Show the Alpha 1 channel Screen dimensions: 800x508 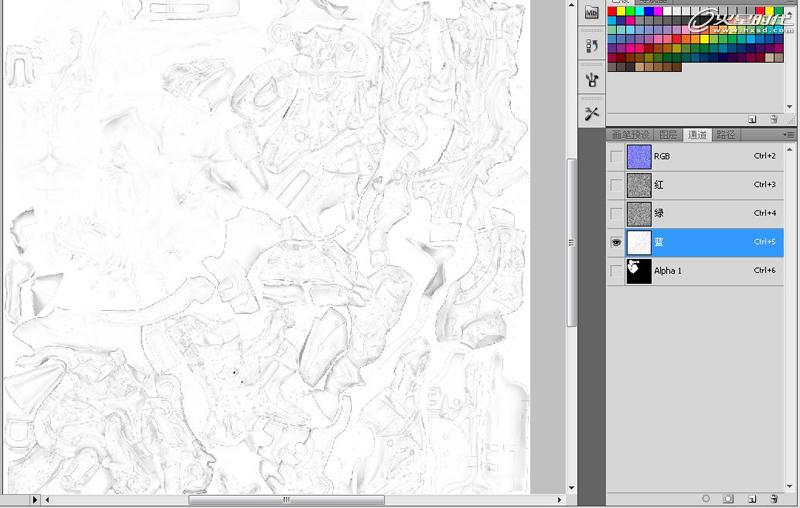click(x=616, y=271)
